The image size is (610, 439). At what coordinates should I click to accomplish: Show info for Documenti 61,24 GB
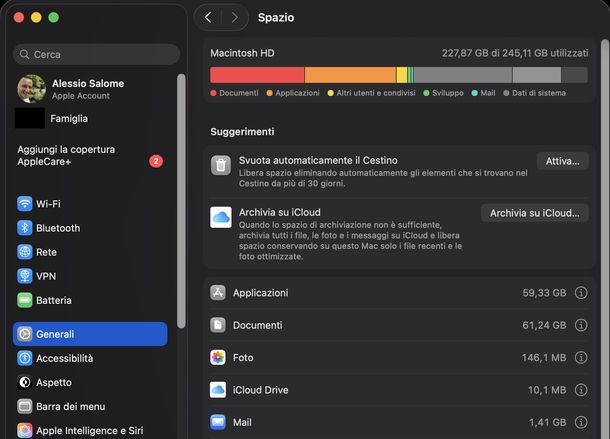pyautogui.click(x=581, y=325)
